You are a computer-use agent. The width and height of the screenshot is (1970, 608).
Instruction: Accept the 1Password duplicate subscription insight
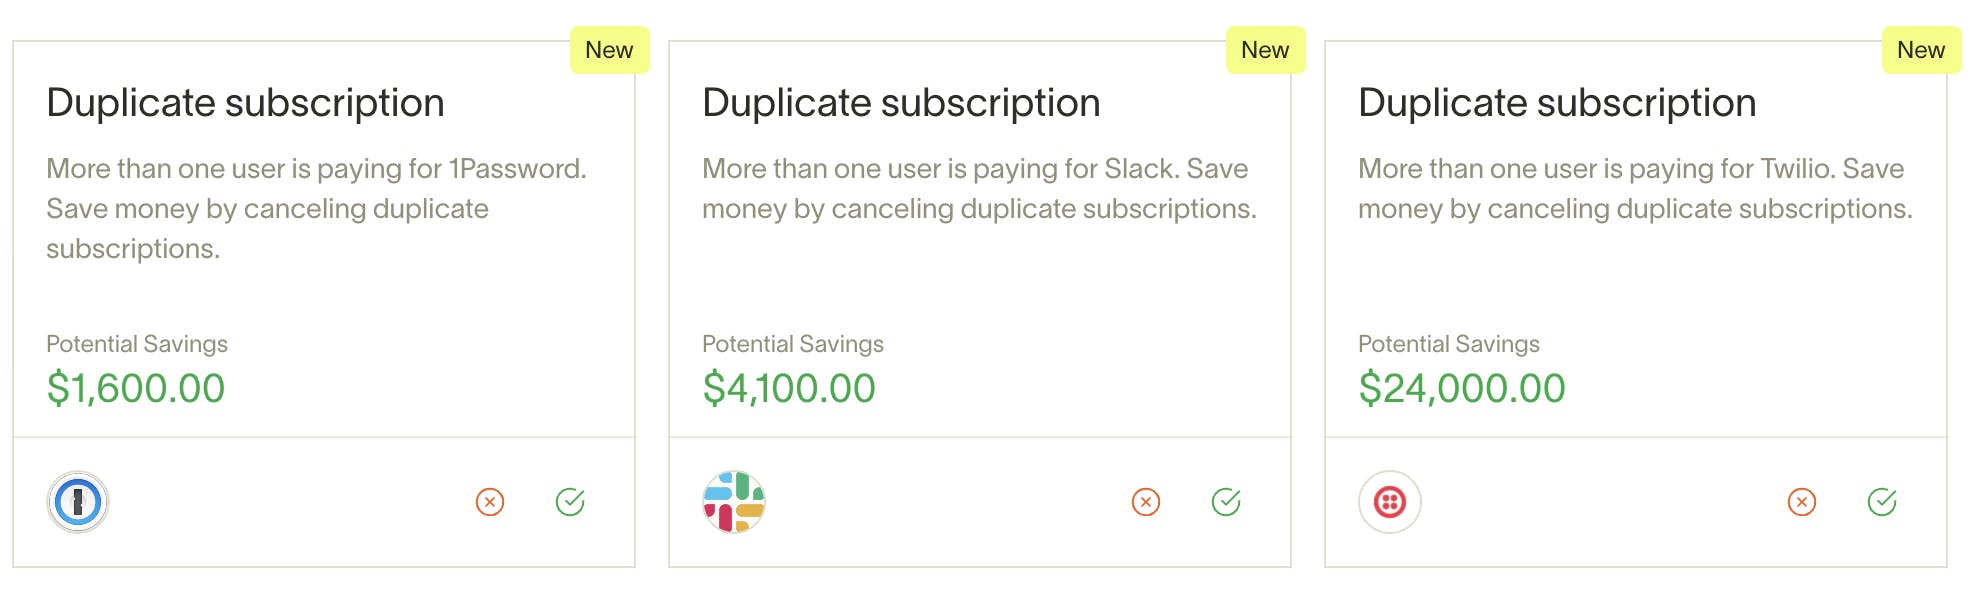(x=570, y=502)
